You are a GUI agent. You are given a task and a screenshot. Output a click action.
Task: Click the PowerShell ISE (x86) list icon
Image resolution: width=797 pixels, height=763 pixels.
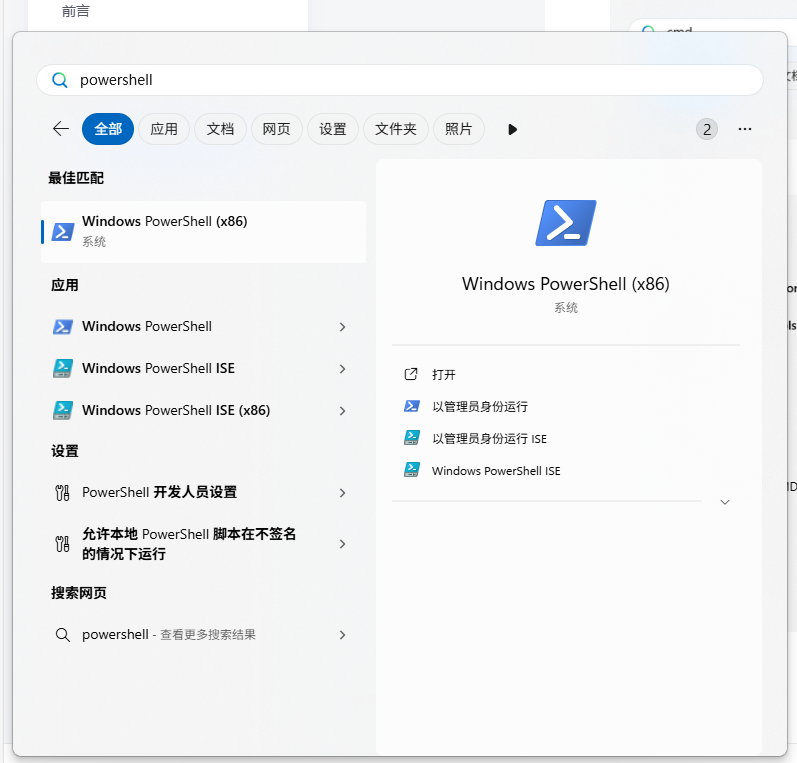coord(63,410)
